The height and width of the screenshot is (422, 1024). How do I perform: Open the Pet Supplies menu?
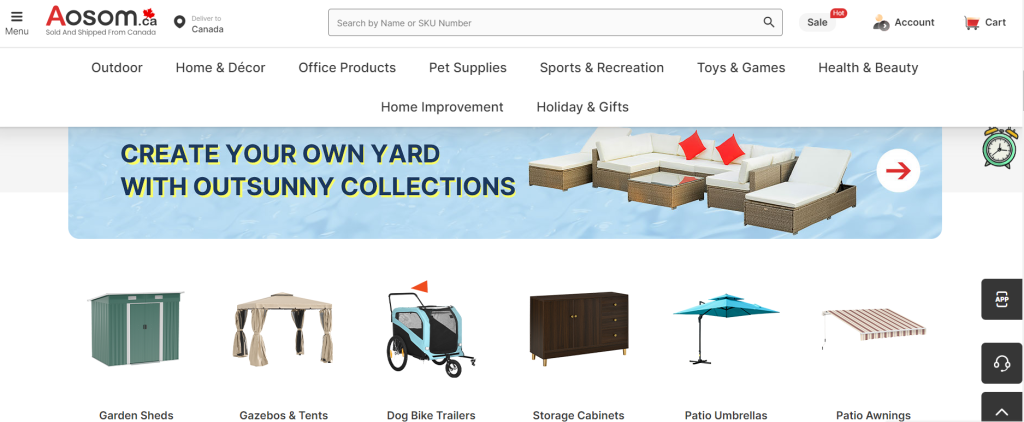click(468, 68)
